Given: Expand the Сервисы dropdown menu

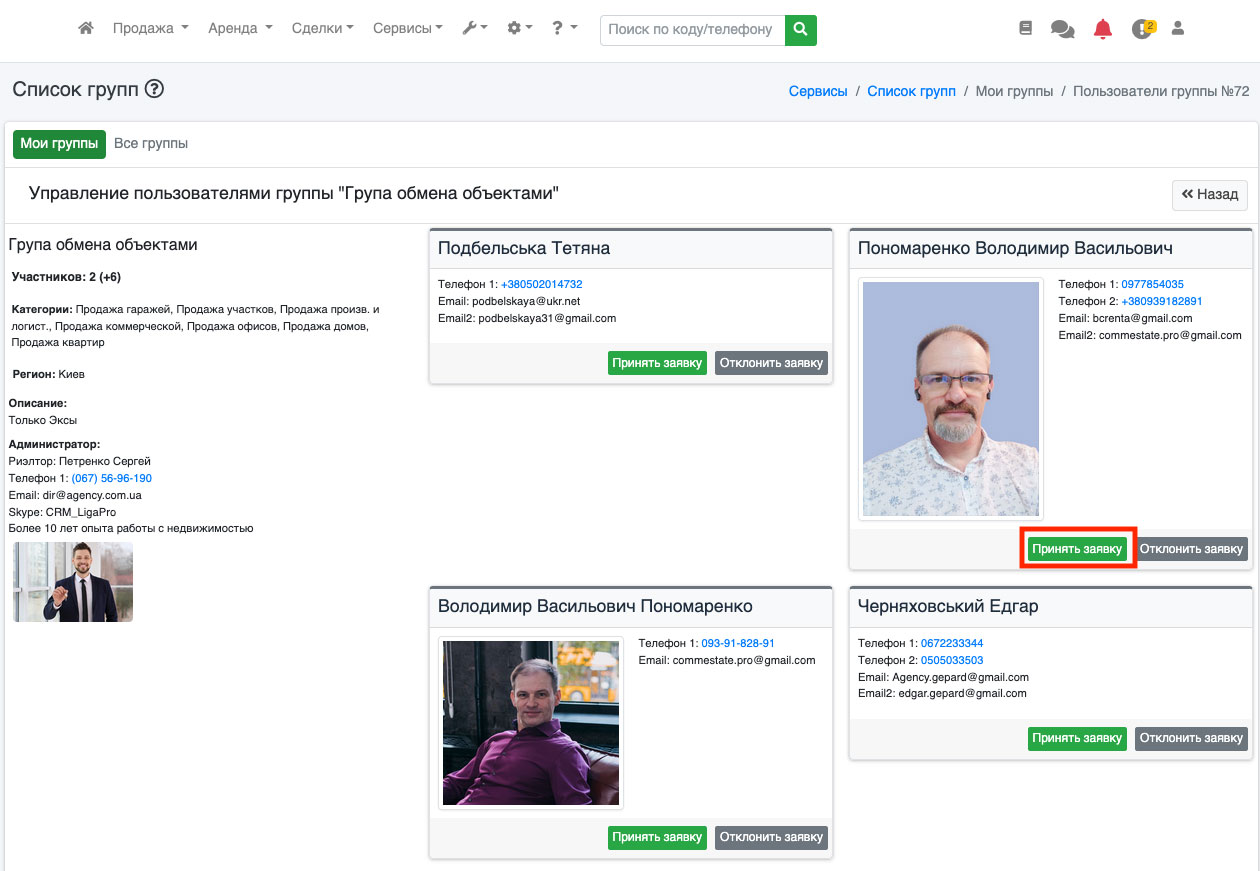Looking at the screenshot, I should (407, 29).
